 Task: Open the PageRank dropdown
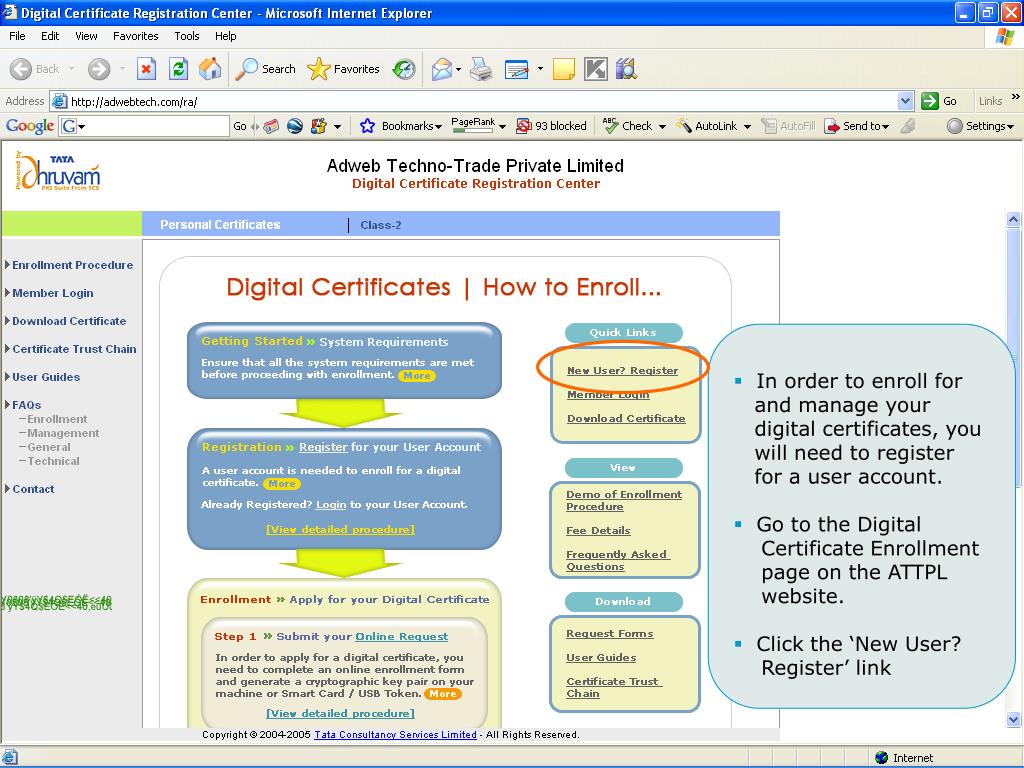tap(502, 127)
